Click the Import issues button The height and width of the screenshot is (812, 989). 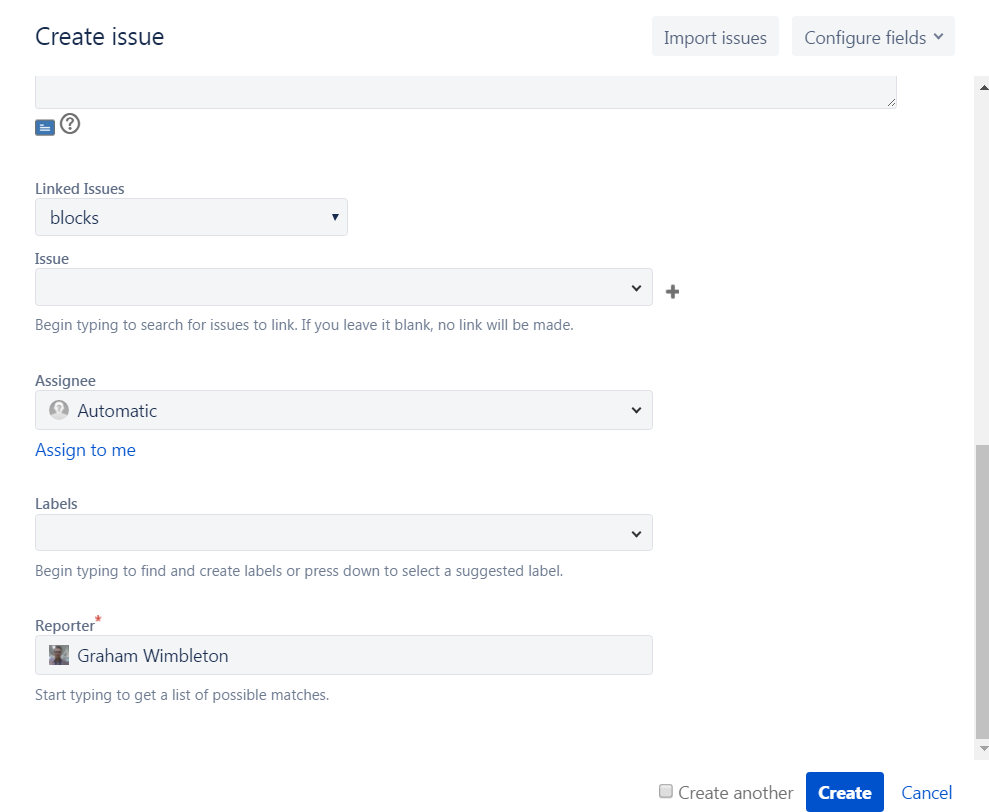(715, 38)
